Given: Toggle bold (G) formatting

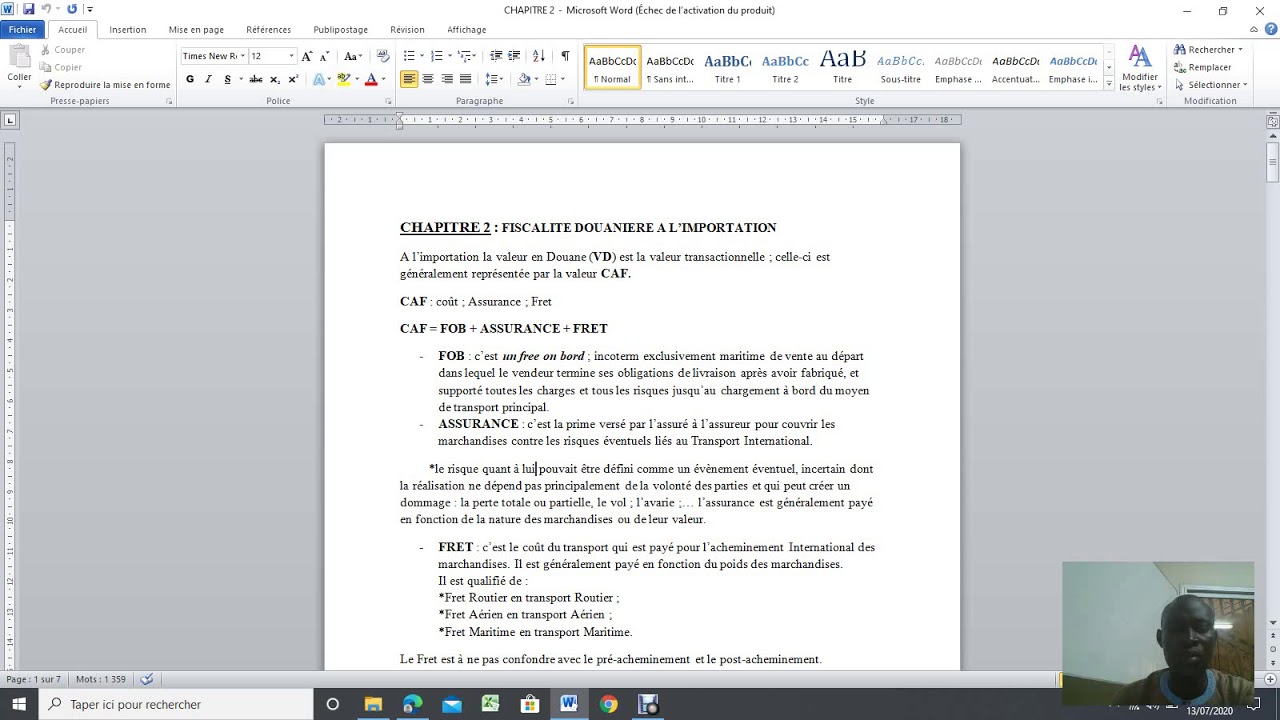Looking at the screenshot, I should 190,79.
